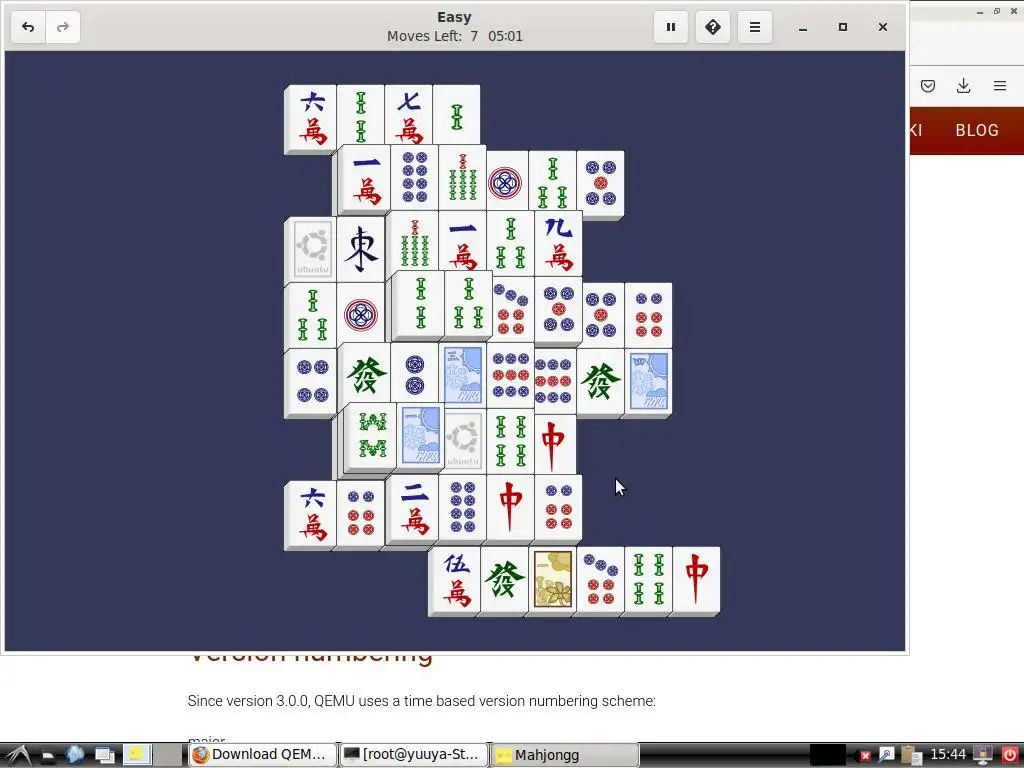Image resolution: width=1024 pixels, height=768 pixels.
Task: Launch the web browser globe icon in taskbar
Action: [x=74, y=755]
